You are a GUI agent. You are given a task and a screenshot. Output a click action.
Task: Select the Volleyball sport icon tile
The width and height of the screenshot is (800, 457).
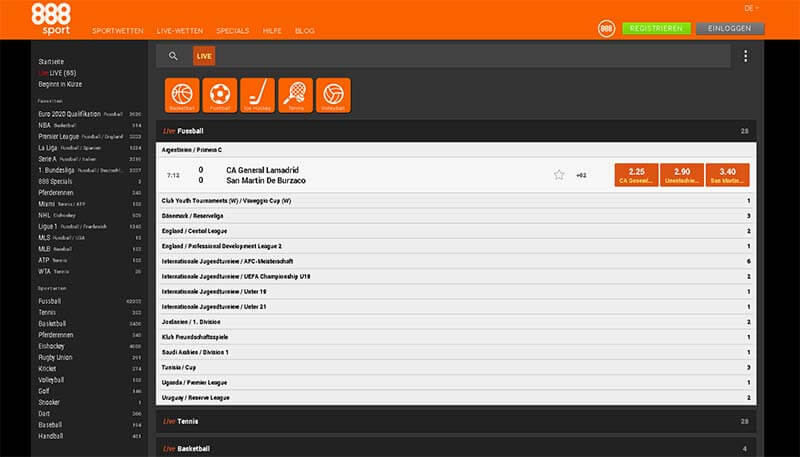[333, 95]
